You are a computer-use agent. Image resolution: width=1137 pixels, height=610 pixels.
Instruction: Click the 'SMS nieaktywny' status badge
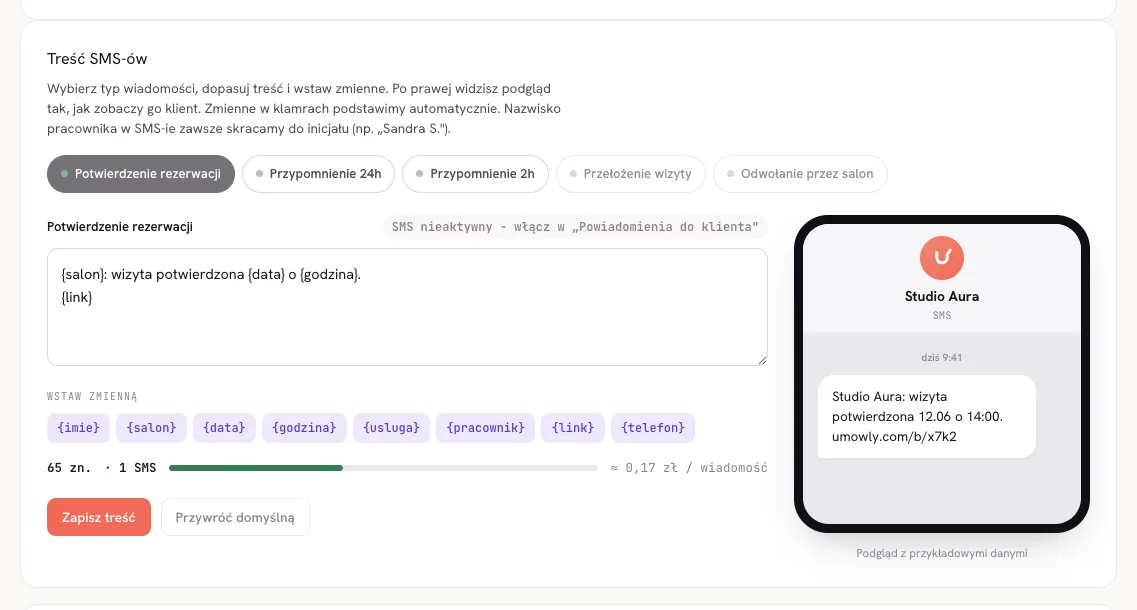pos(574,227)
